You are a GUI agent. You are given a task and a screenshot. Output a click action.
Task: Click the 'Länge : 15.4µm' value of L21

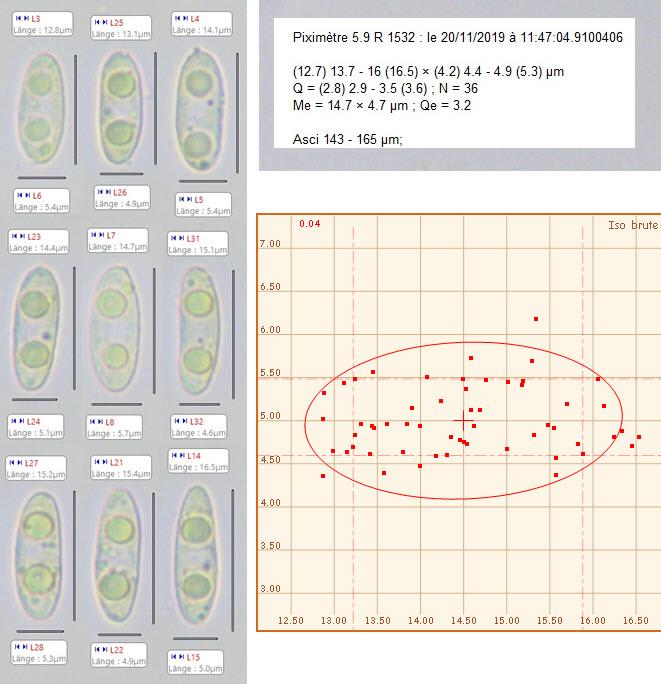(x=121, y=474)
